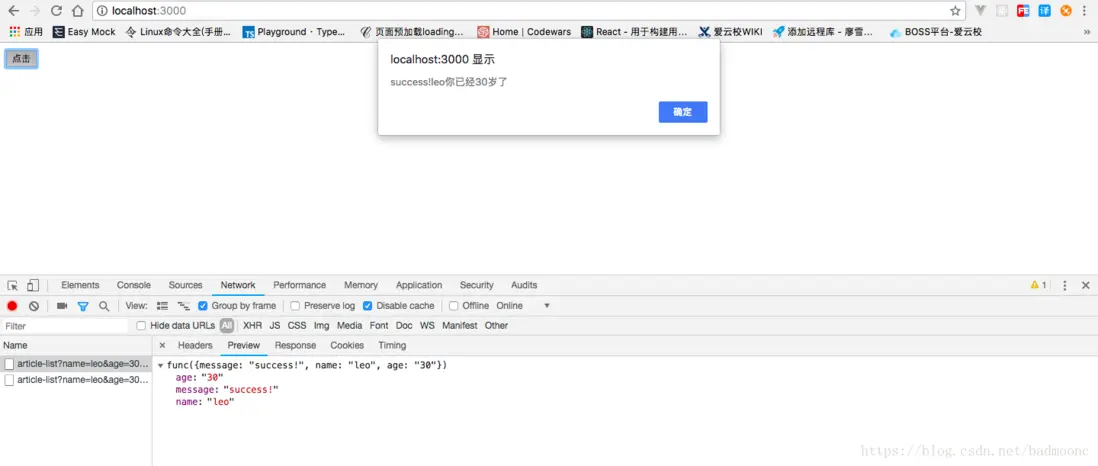Open network search magnifier icon
1098x466 pixels.
click(104, 306)
